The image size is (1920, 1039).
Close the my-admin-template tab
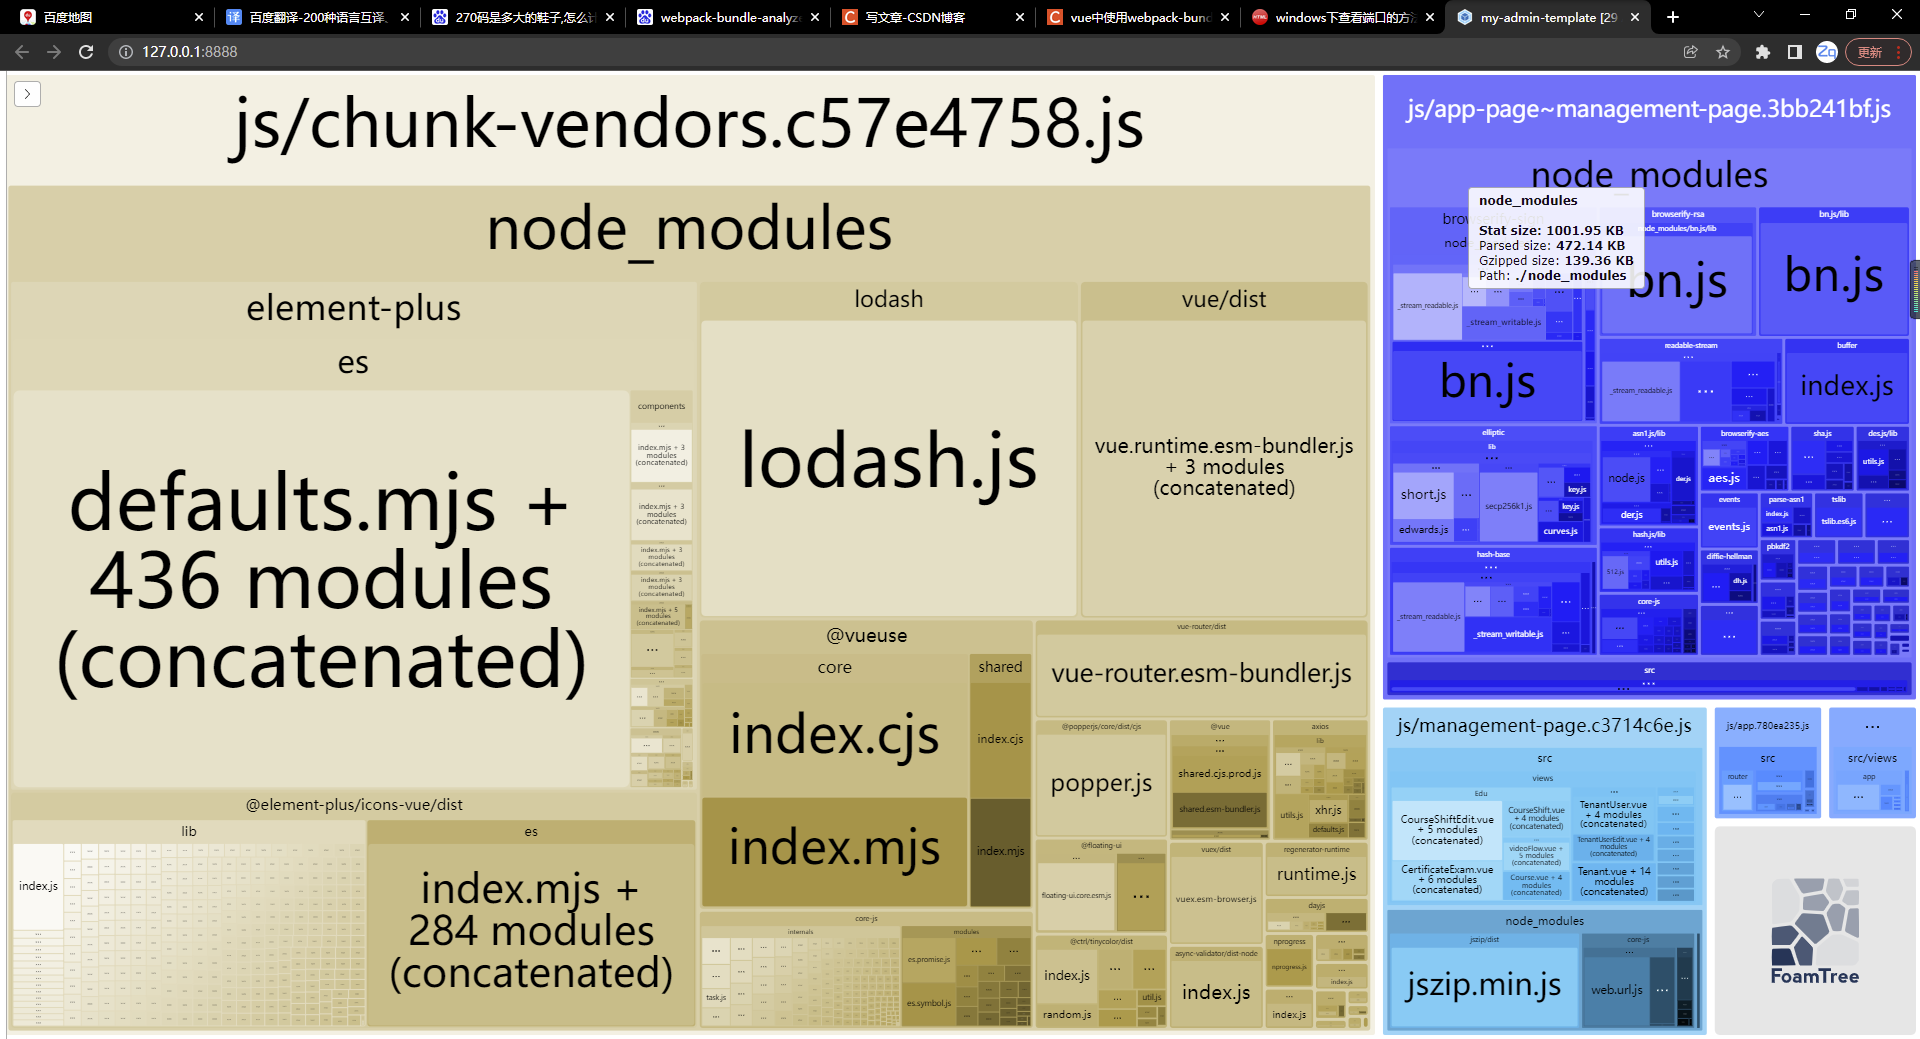pos(1634,17)
